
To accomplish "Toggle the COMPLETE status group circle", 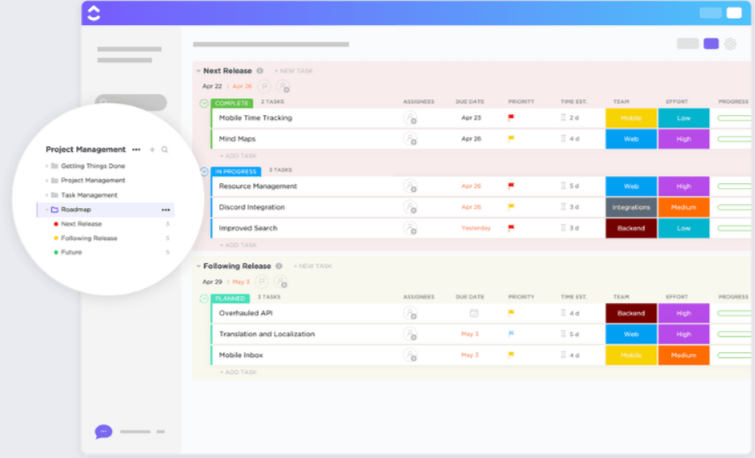I will (x=204, y=103).
